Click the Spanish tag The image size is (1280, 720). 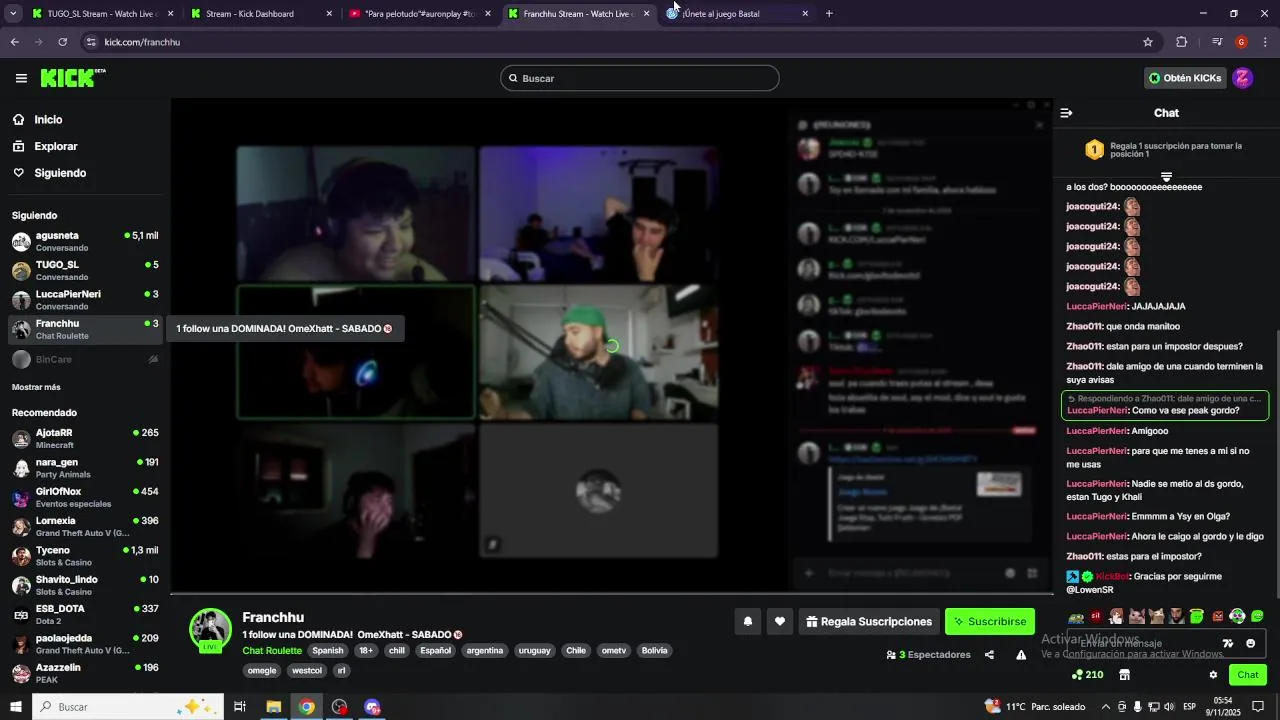(327, 651)
